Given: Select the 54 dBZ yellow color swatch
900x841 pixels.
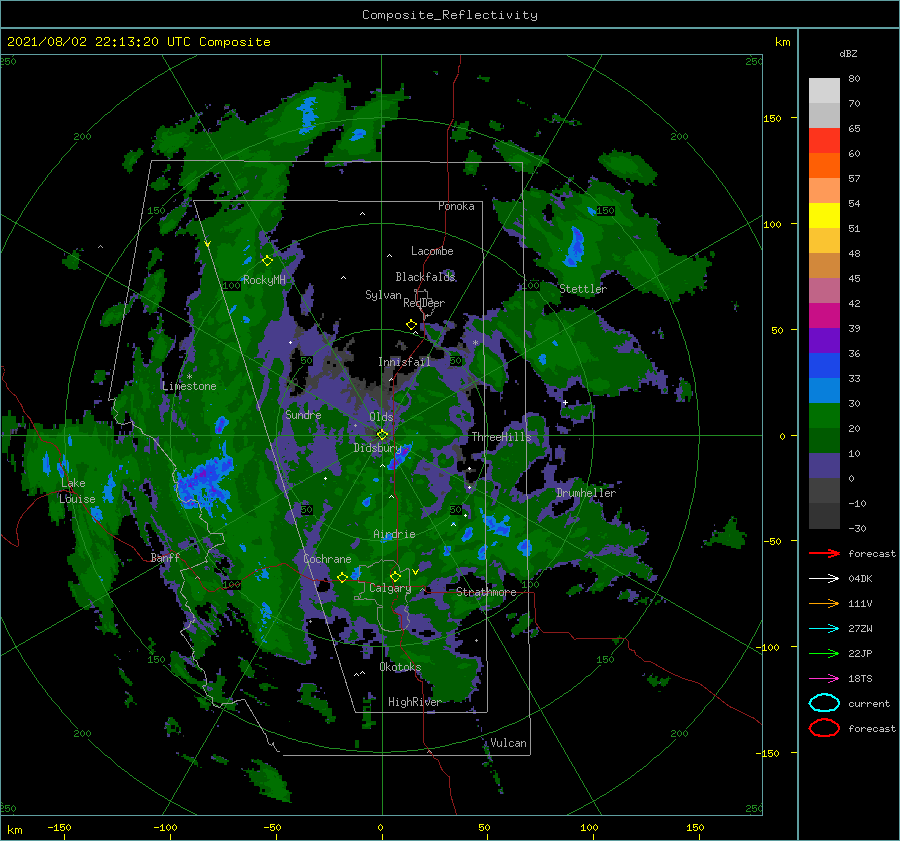Looking at the screenshot, I should pos(824,216).
